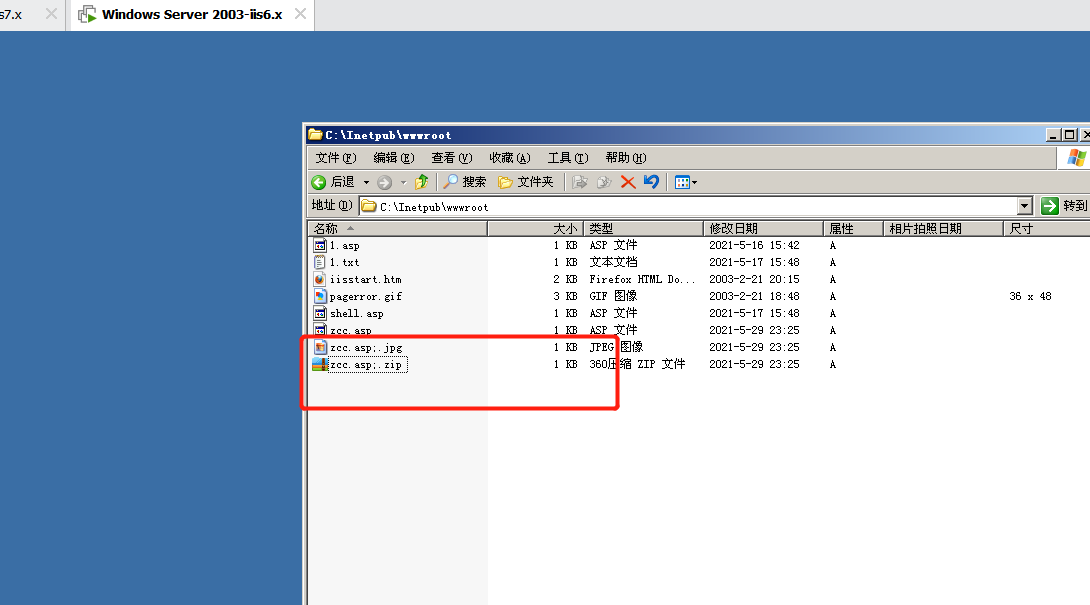The image size is (1090, 605).
Task: Open the Forward history dropdown arrow
Action: [x=403, y=182]
